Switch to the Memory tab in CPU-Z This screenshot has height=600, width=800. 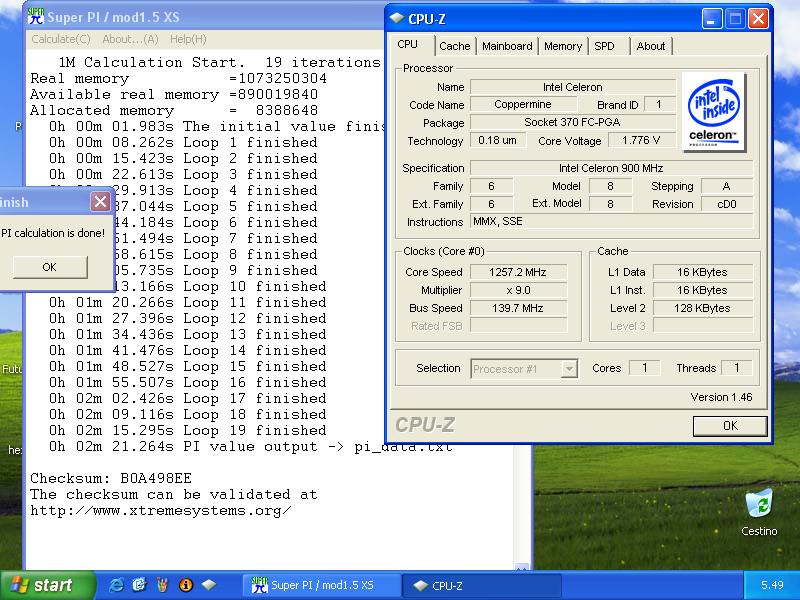pos(563,46)
